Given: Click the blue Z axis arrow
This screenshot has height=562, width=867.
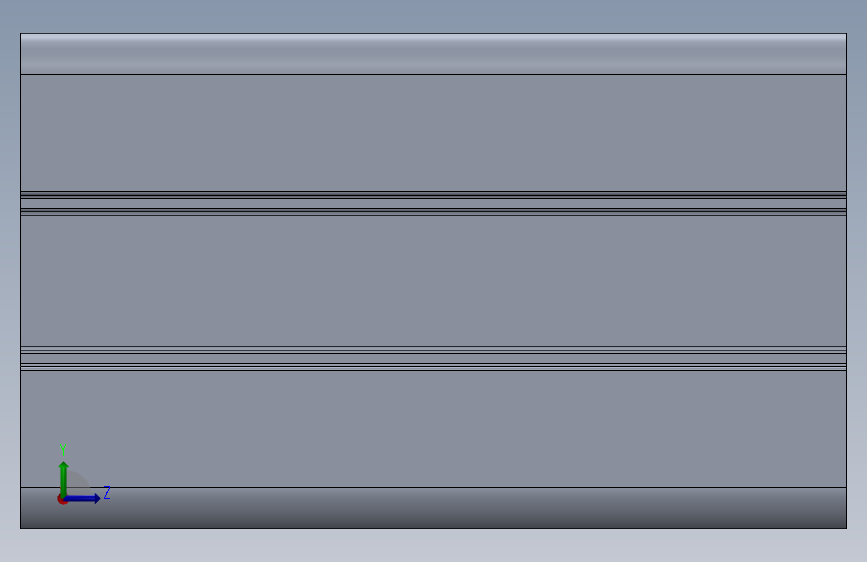Looking at the screenshot, I should [x=83, y=499].
